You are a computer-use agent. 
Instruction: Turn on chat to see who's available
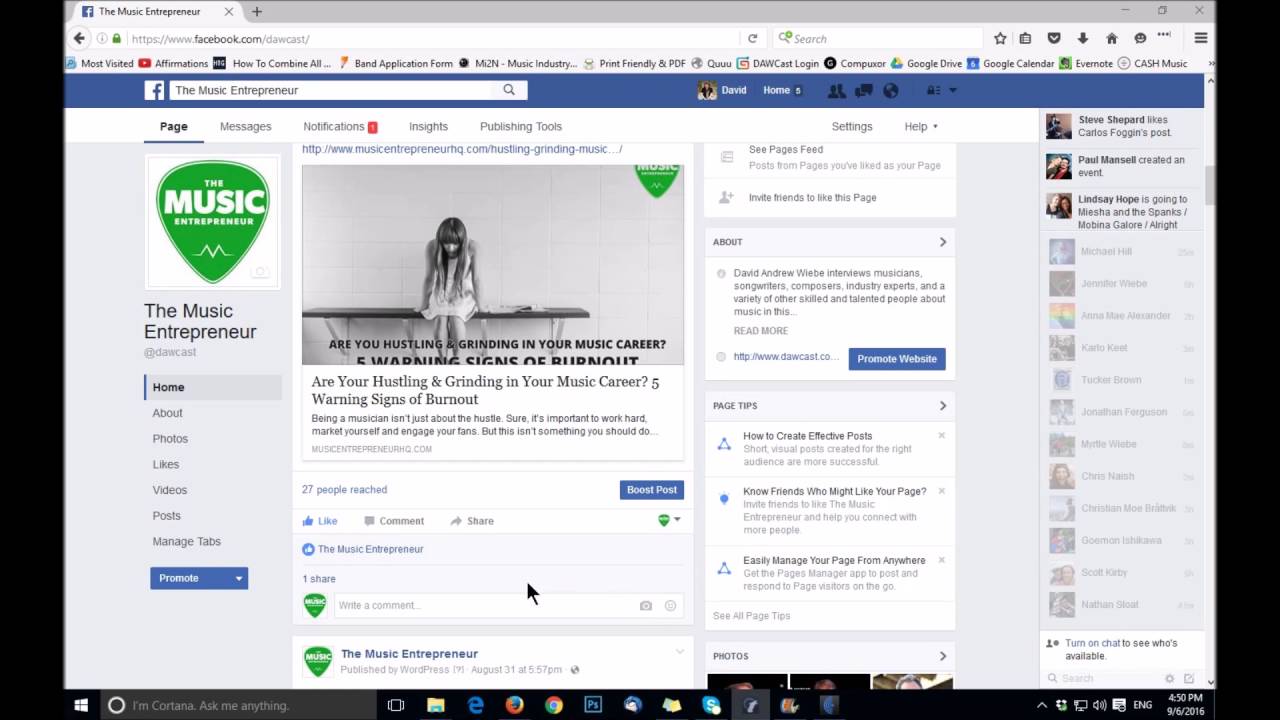1110,643
